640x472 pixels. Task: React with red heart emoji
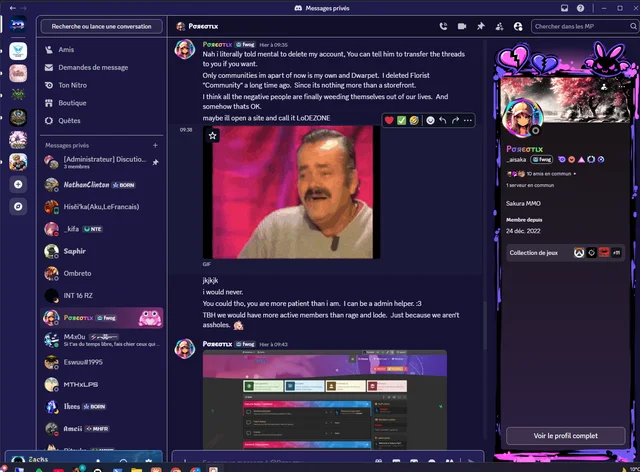pos(389,120)
